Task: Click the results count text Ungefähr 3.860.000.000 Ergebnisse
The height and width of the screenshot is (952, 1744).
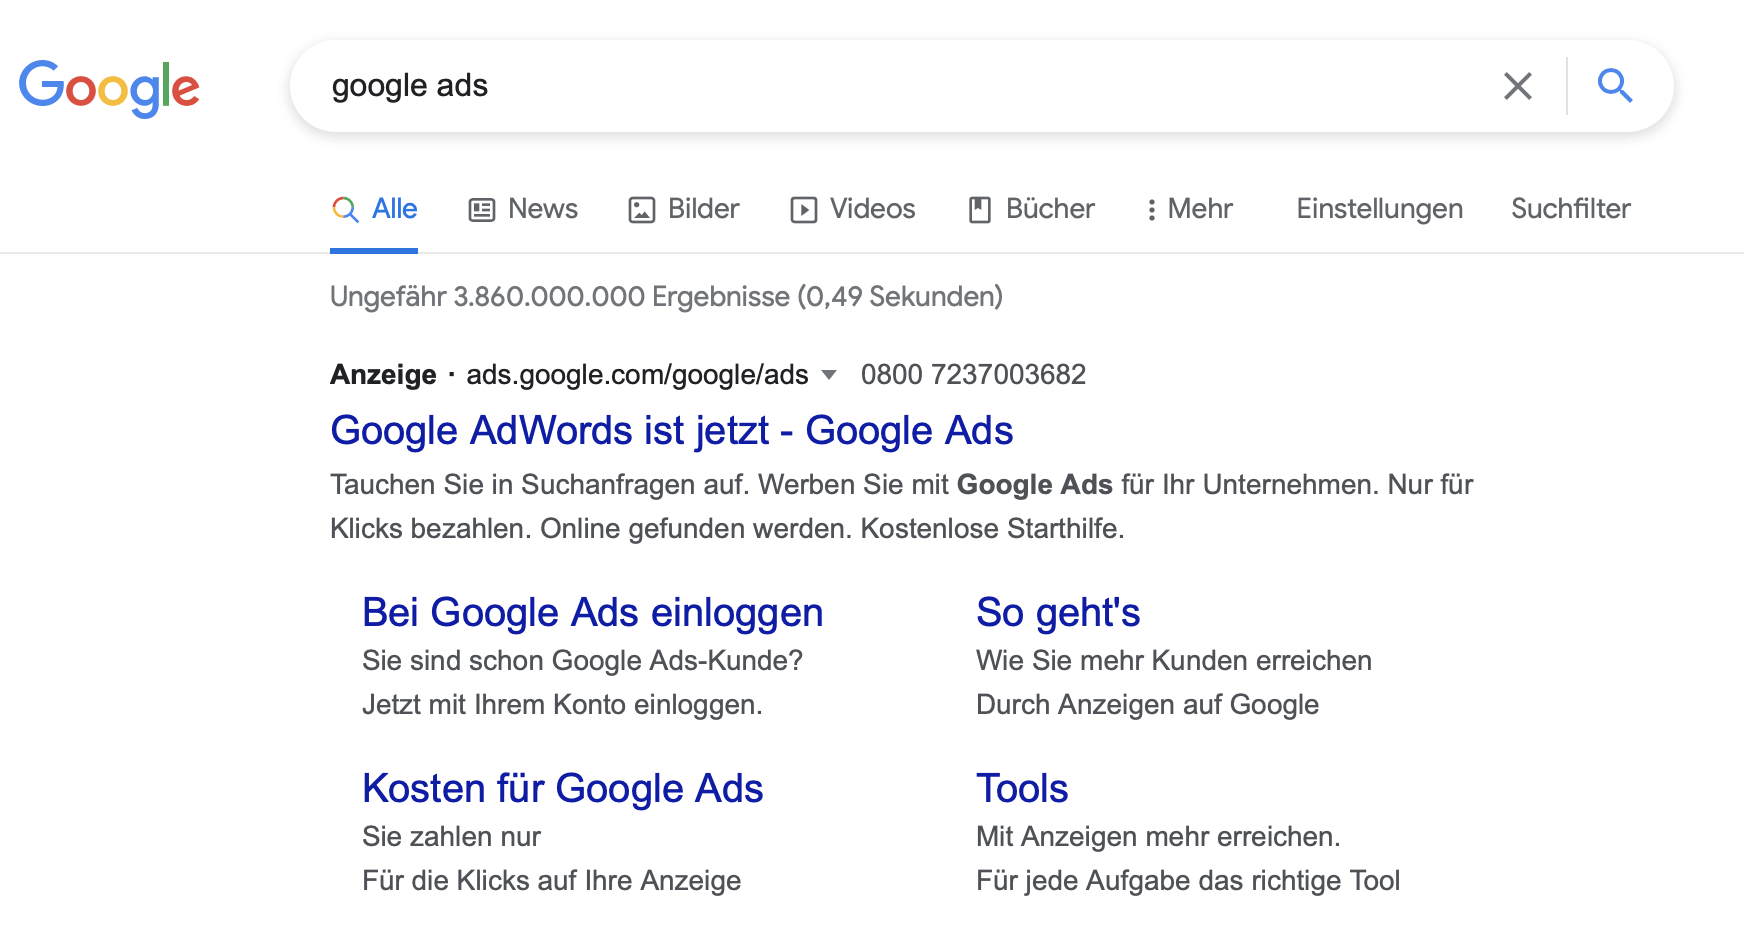Action: click(559, 296)
